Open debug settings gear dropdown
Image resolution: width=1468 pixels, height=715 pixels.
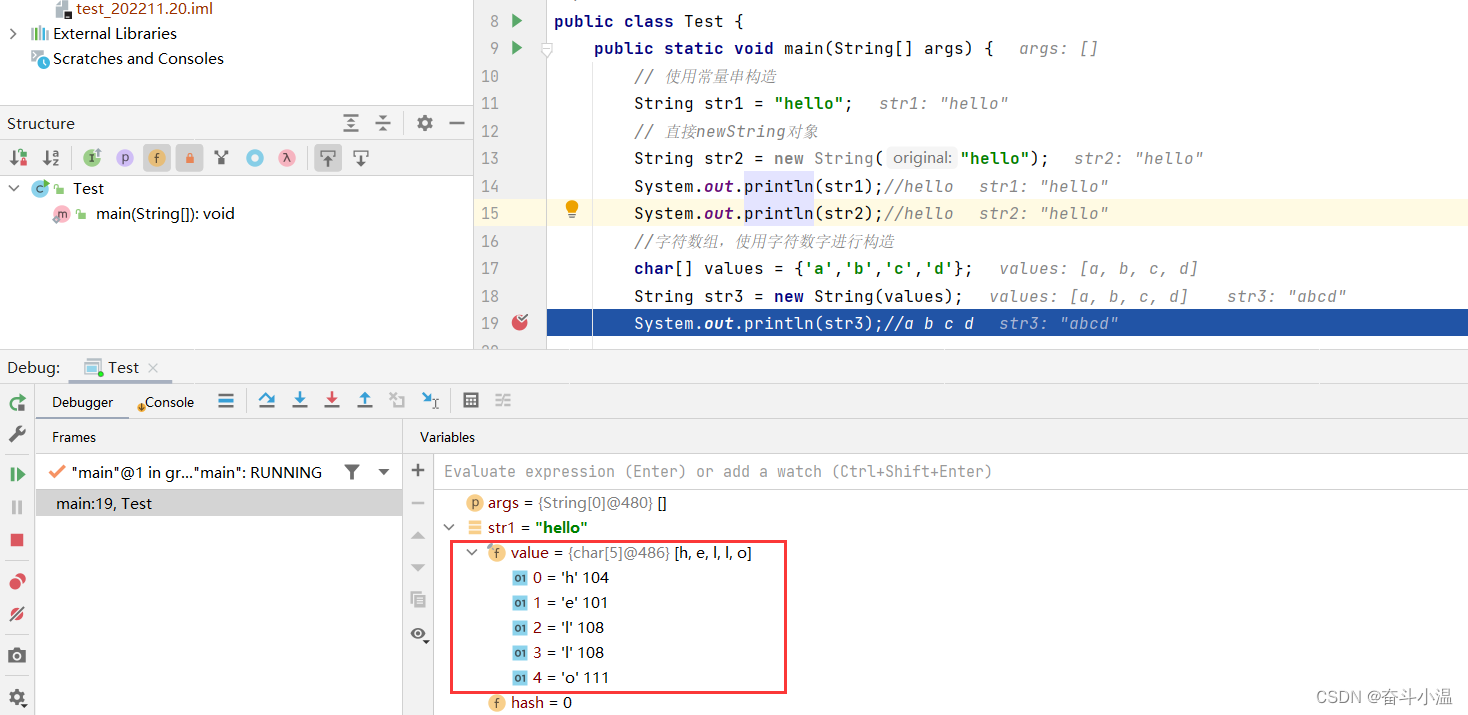[17, 697]
